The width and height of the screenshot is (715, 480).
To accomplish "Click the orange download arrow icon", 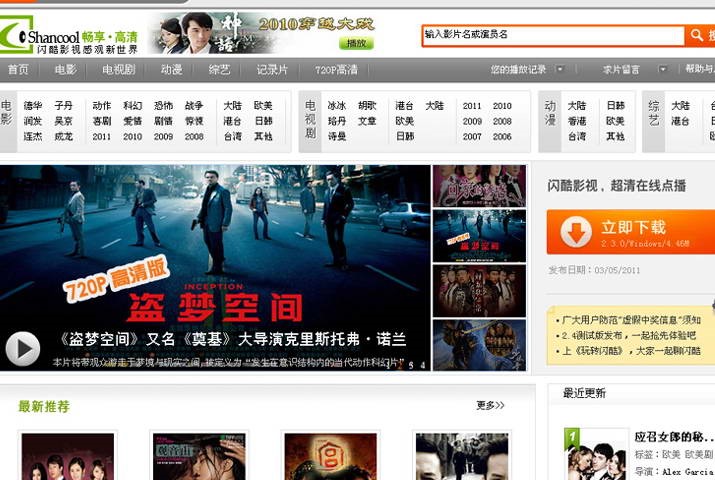I will 576,232.
